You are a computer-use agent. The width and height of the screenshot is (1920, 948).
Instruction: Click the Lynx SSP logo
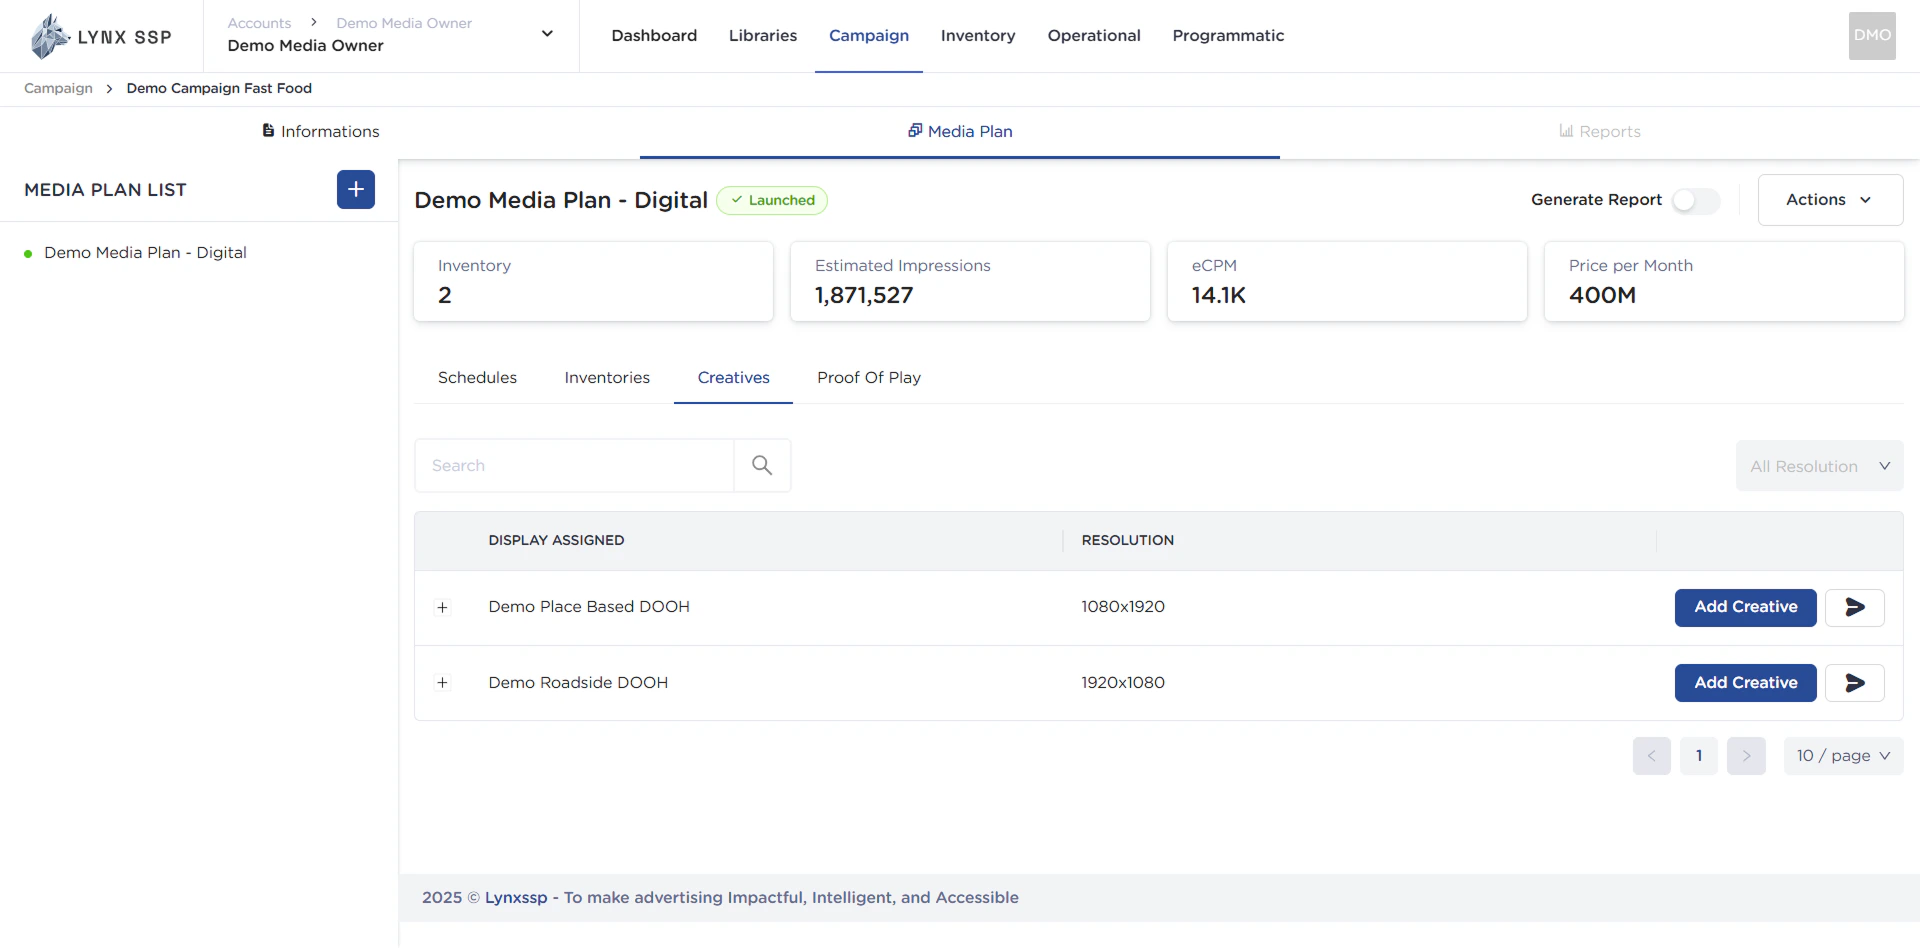(x=101, y=37)
